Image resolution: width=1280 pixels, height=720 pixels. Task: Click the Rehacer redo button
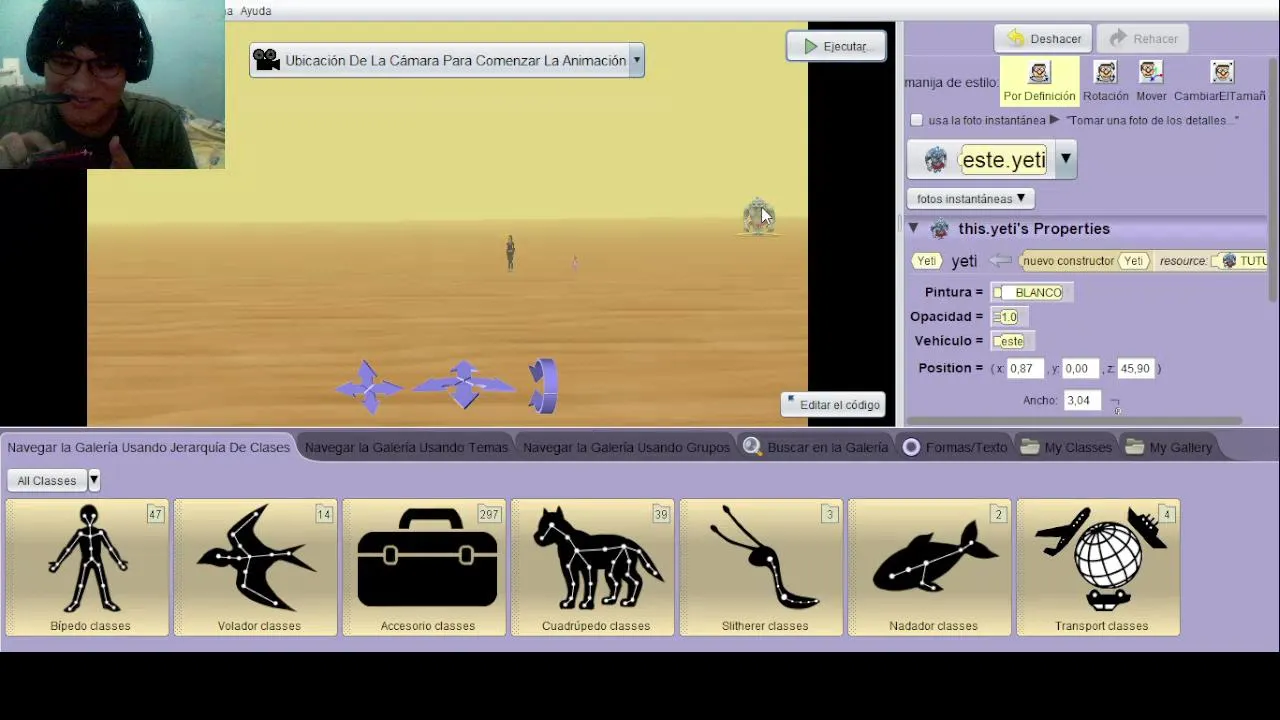click(1141, 38)
